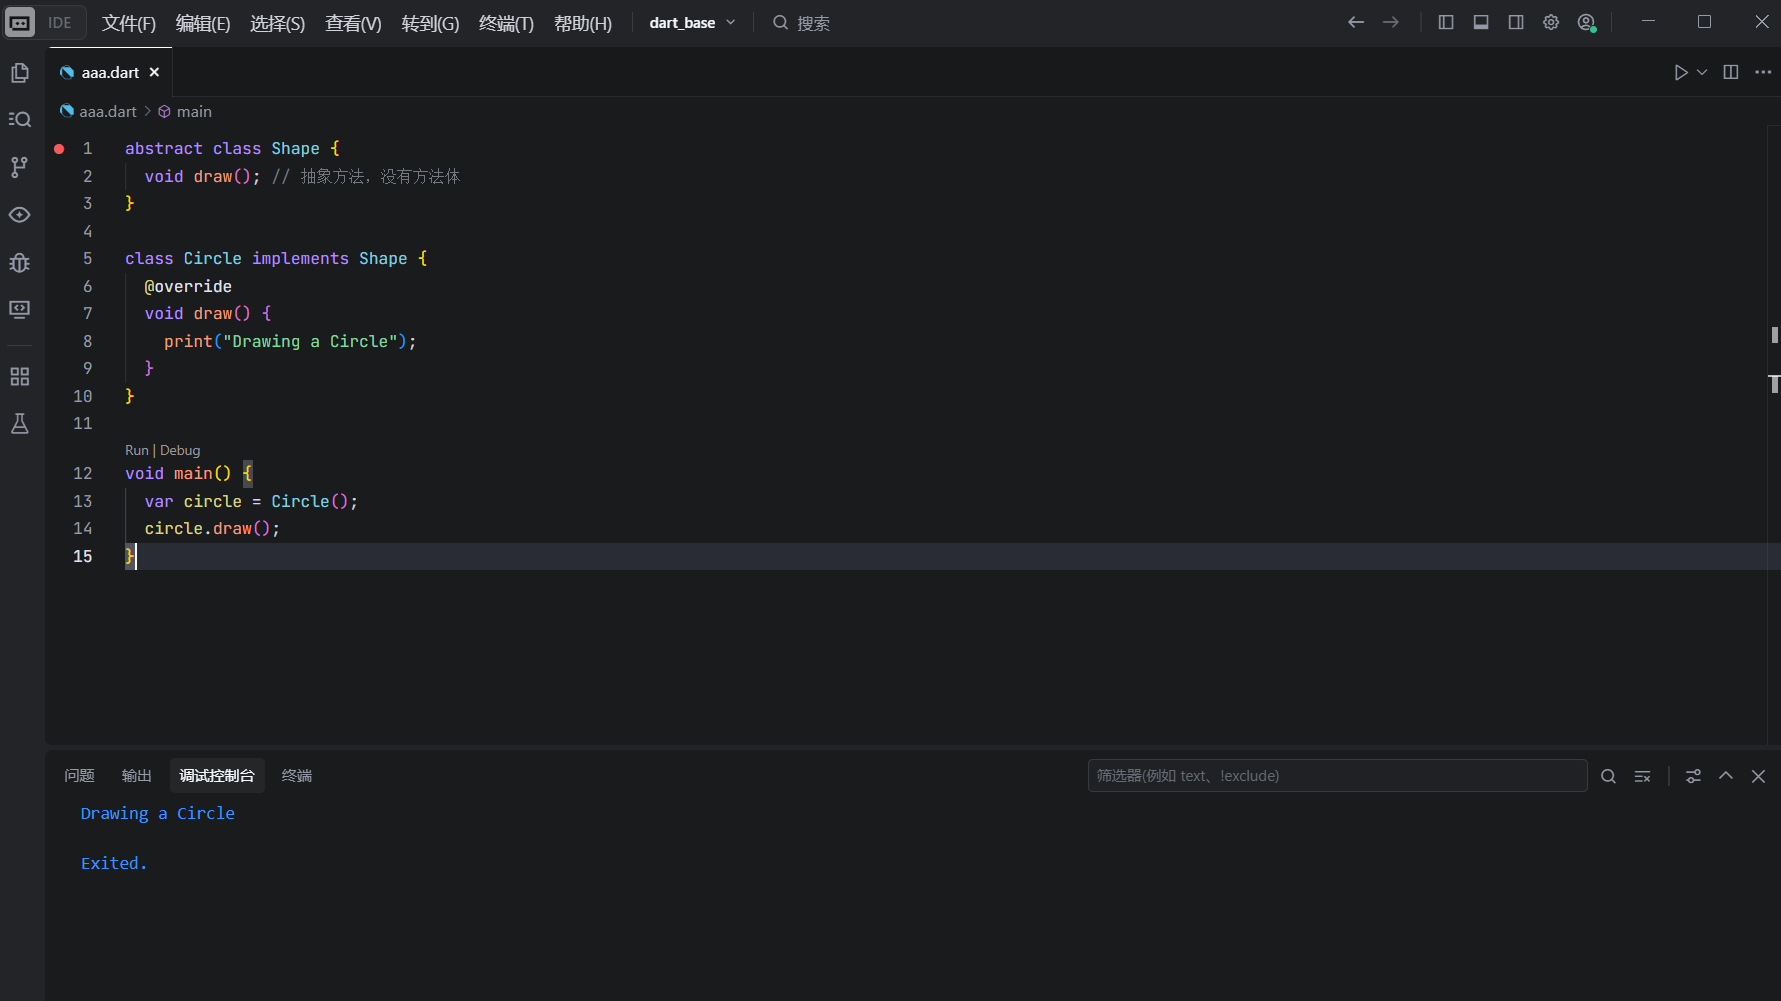Toggle the bottom panel layout icon
The width and height of the screenshot is (1781, 1001).
coord(1481,22)
